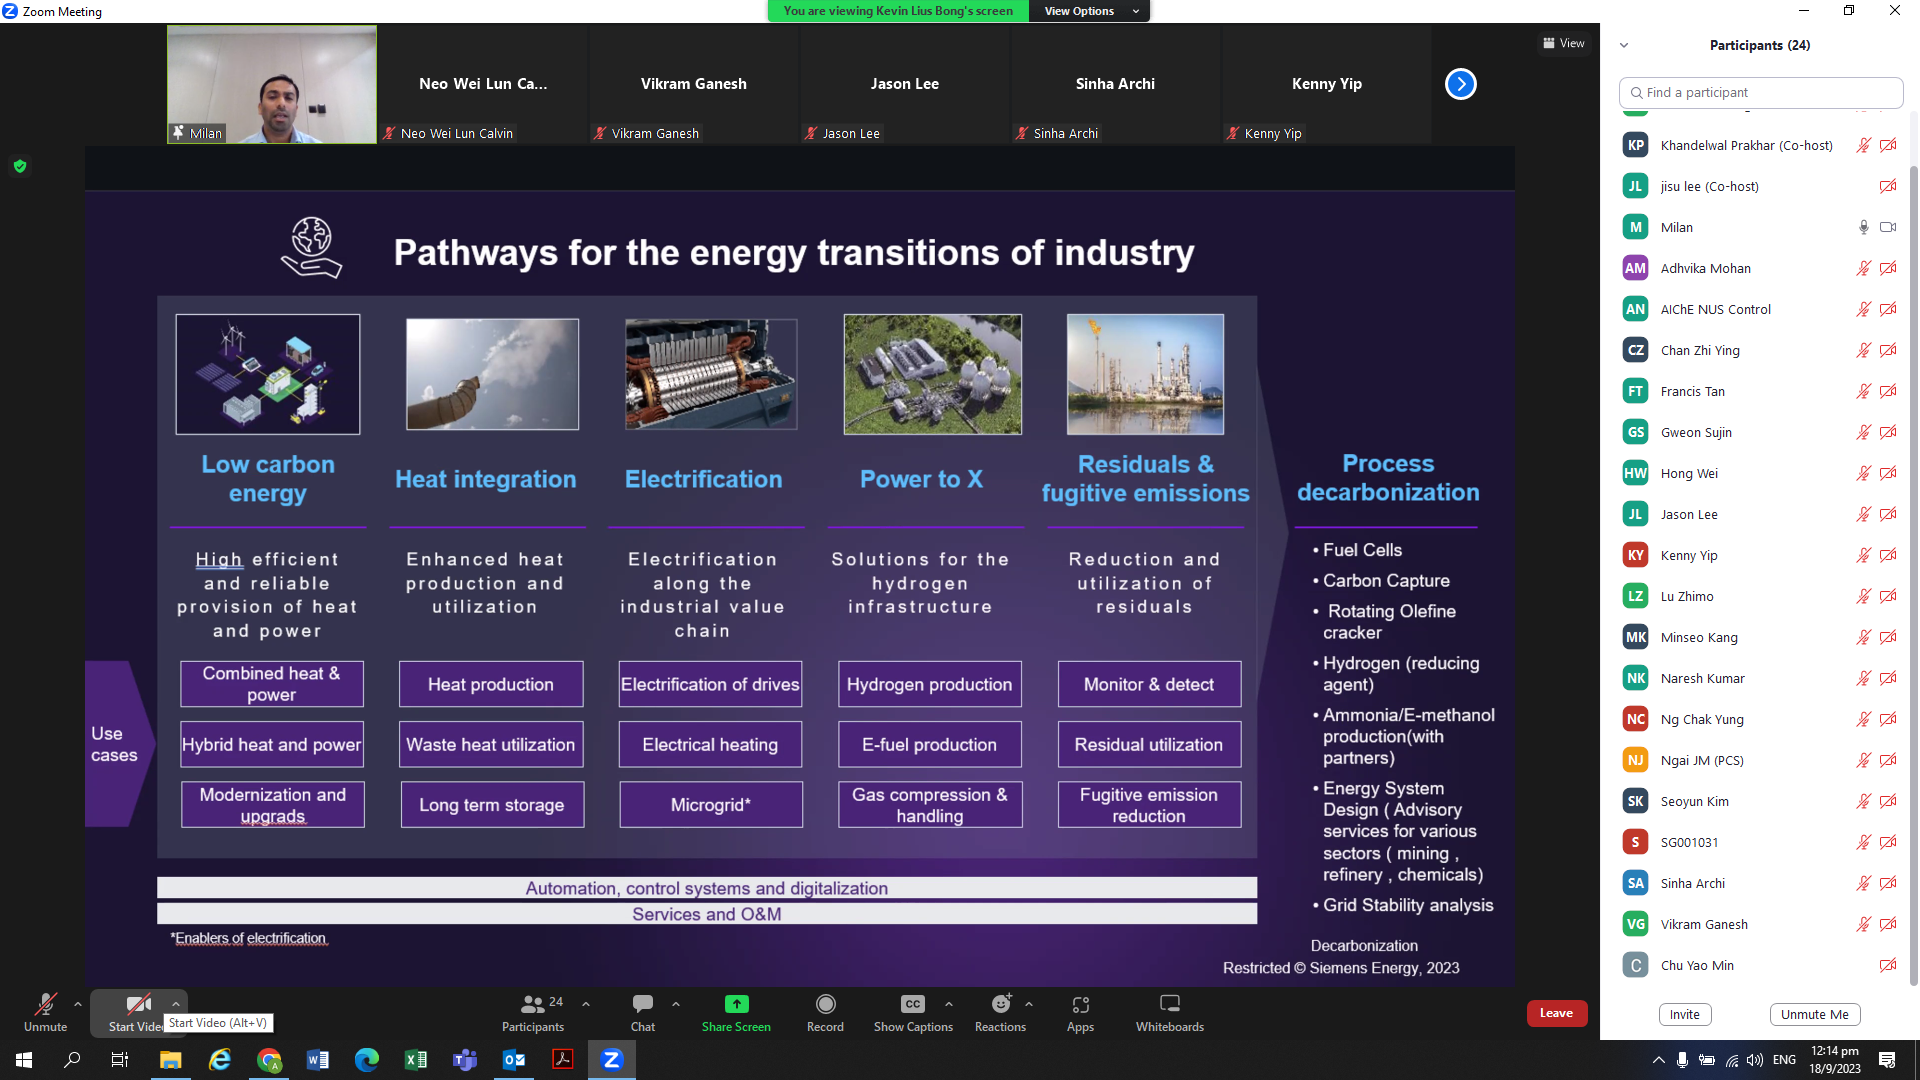Viewport: 1920px width, 1080px height.
Task: Show hidden tray icons arrow
Action: [x=1659, y=1060]
